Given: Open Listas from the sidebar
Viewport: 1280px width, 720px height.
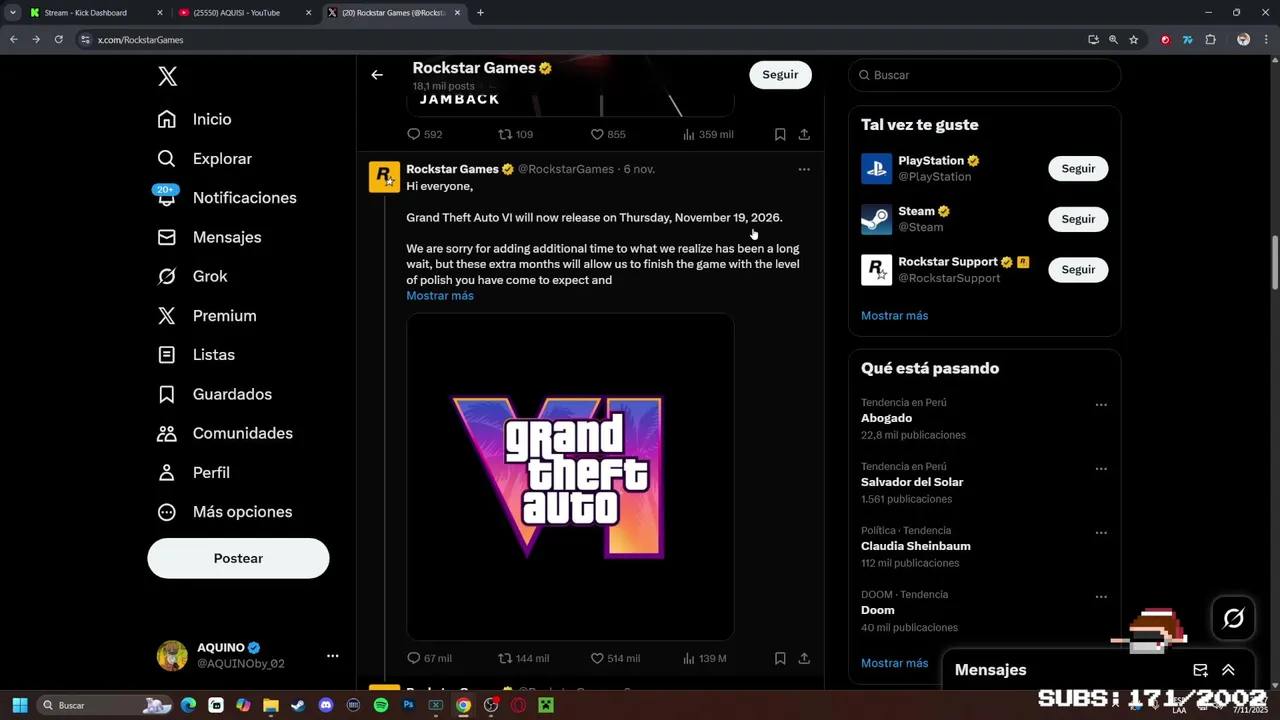Looking at the screenshot, I should pyautogui.click(x=197, y=355).
